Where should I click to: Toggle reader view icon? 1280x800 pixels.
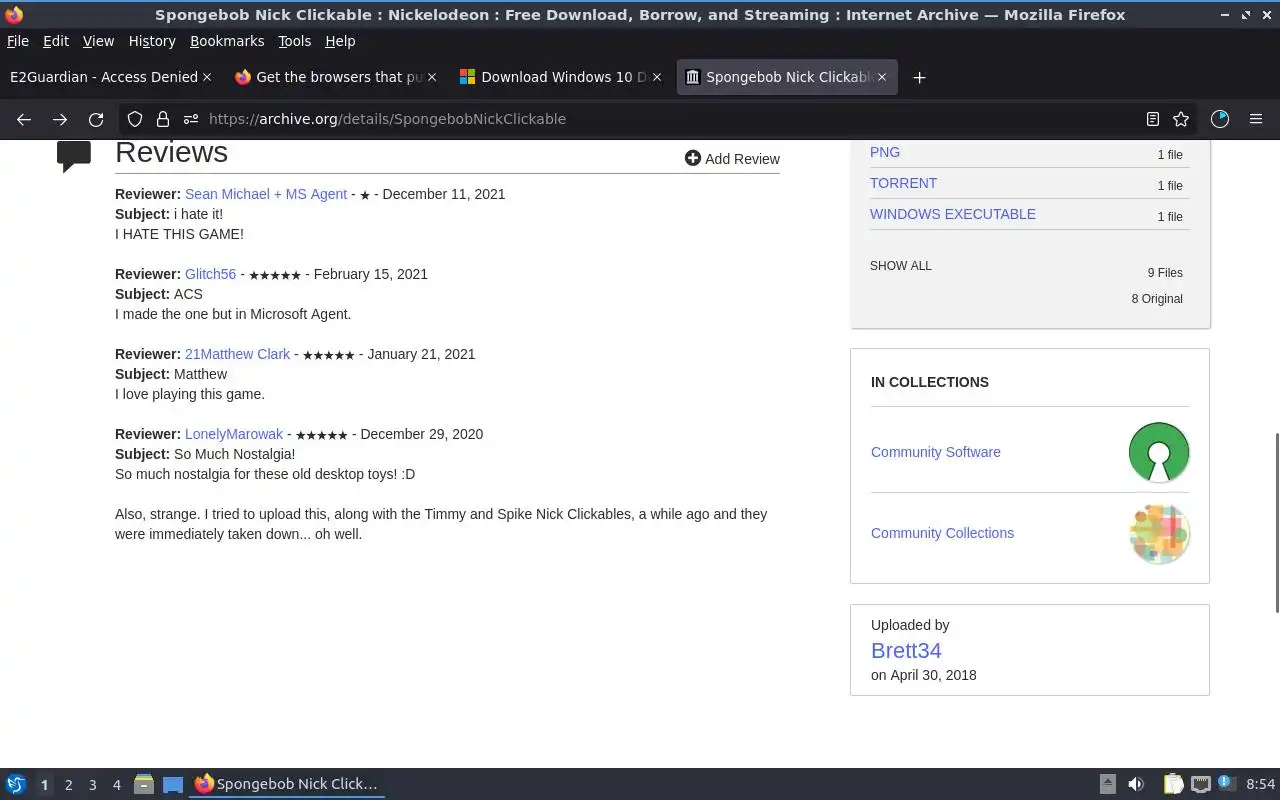click(1152, 119)
